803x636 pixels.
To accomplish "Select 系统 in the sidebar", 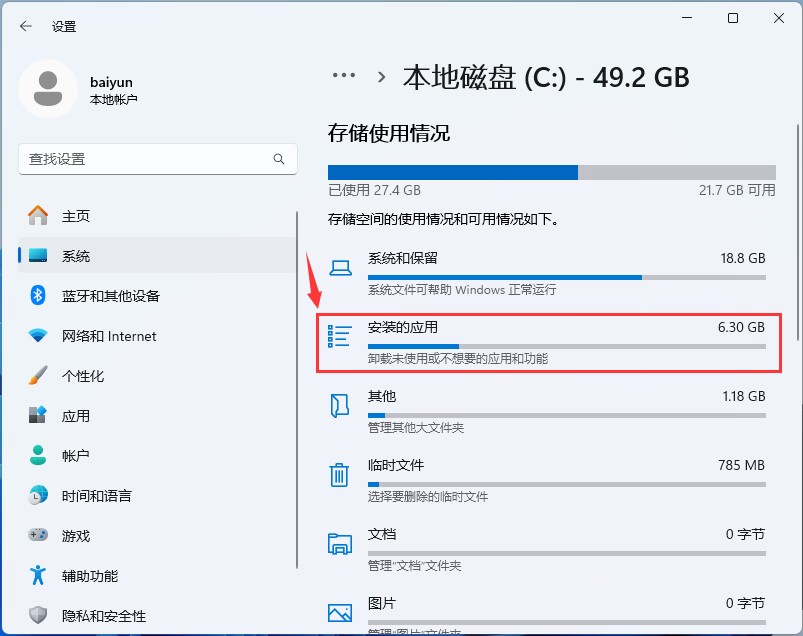I will coord(157,256).
